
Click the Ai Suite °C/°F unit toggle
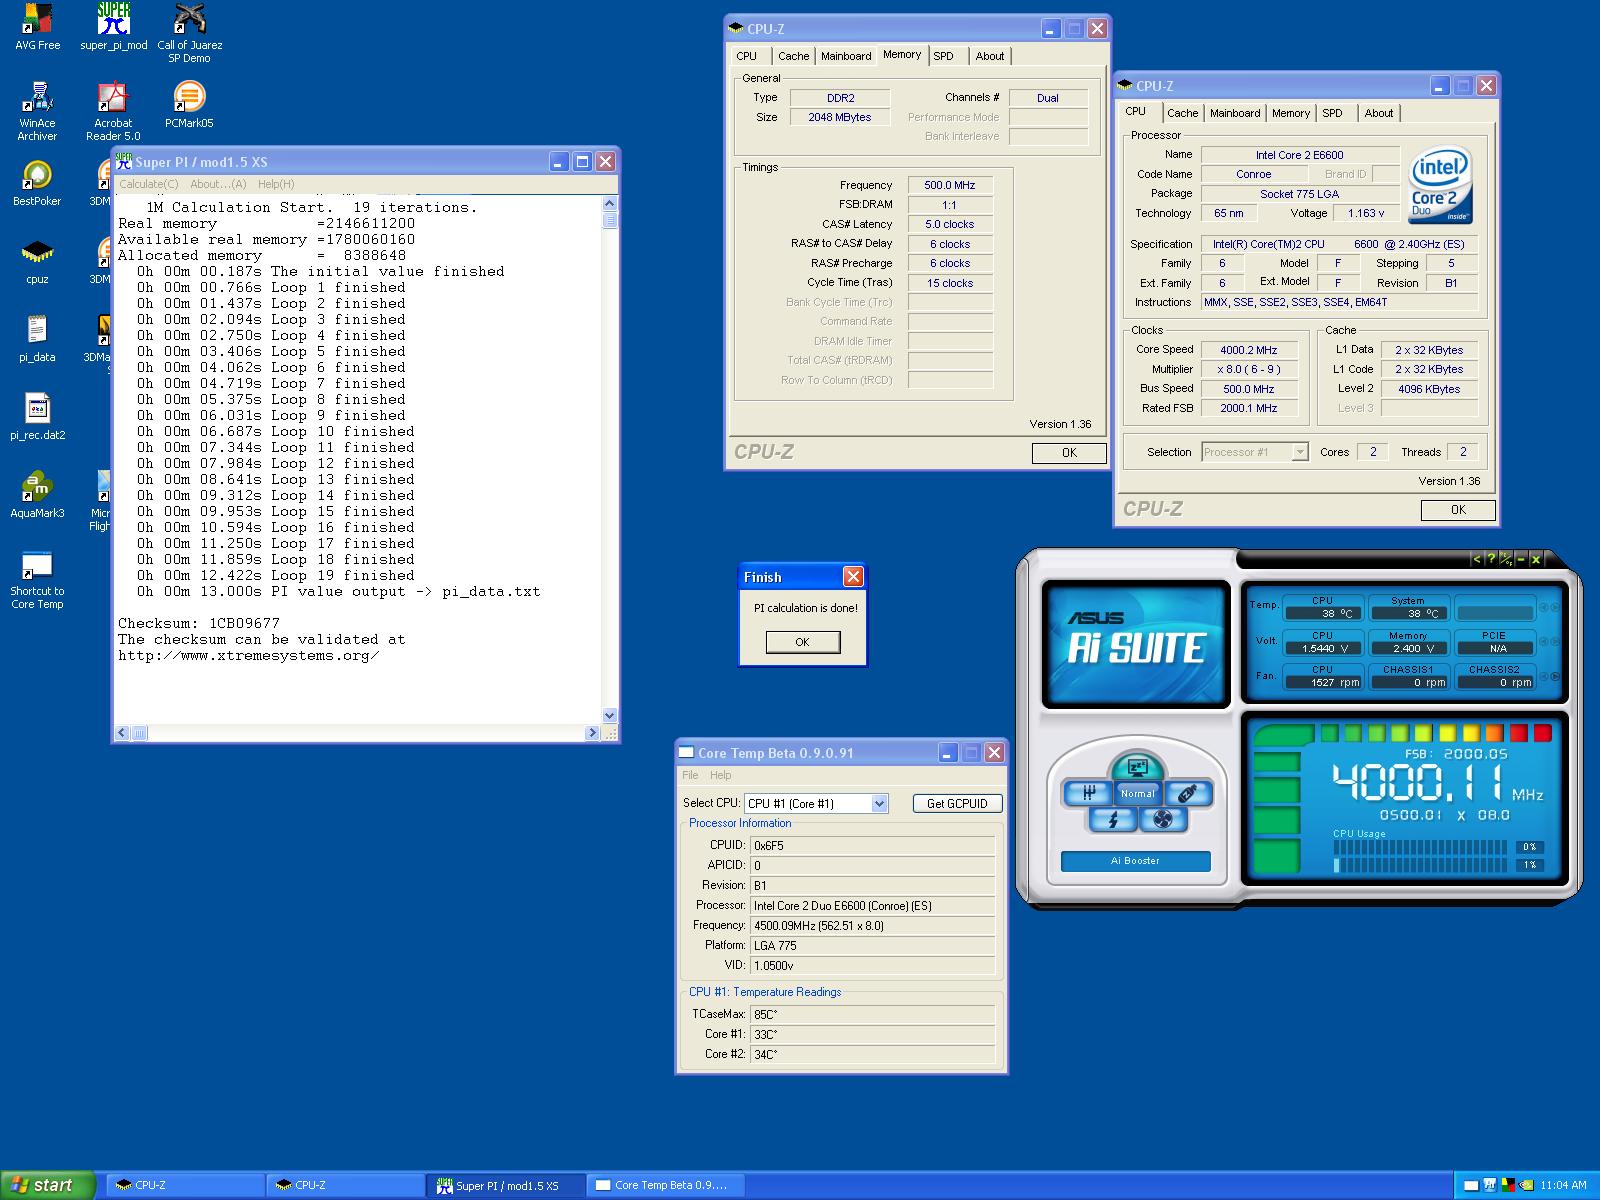pyautogui.click(x=1505, y=559)
